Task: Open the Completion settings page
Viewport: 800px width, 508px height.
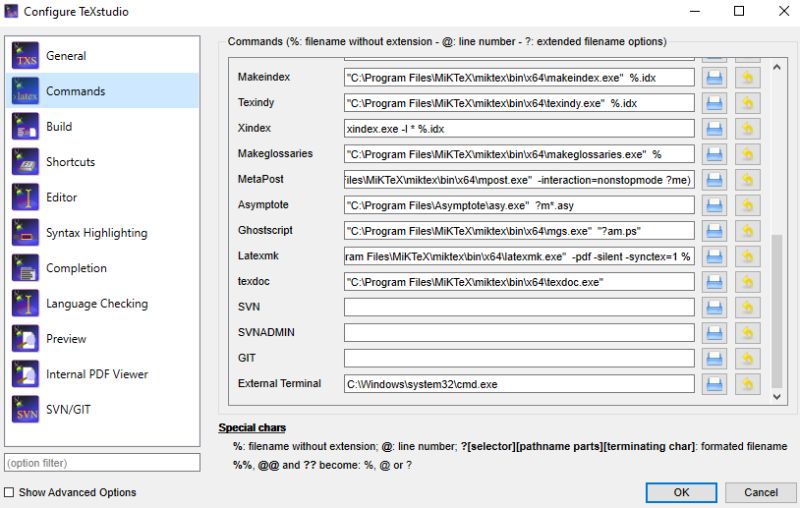Action: pos(102,268)
